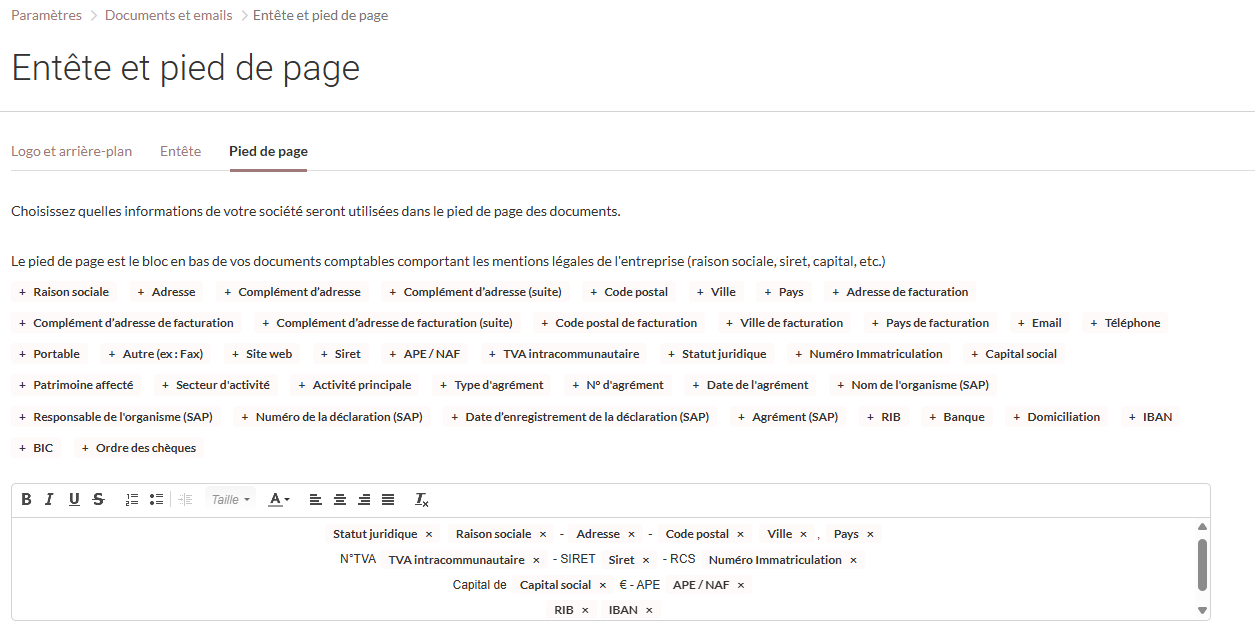Click the N°TVA text in footer editor
1255x635 pixels.
tap(358, 559)
